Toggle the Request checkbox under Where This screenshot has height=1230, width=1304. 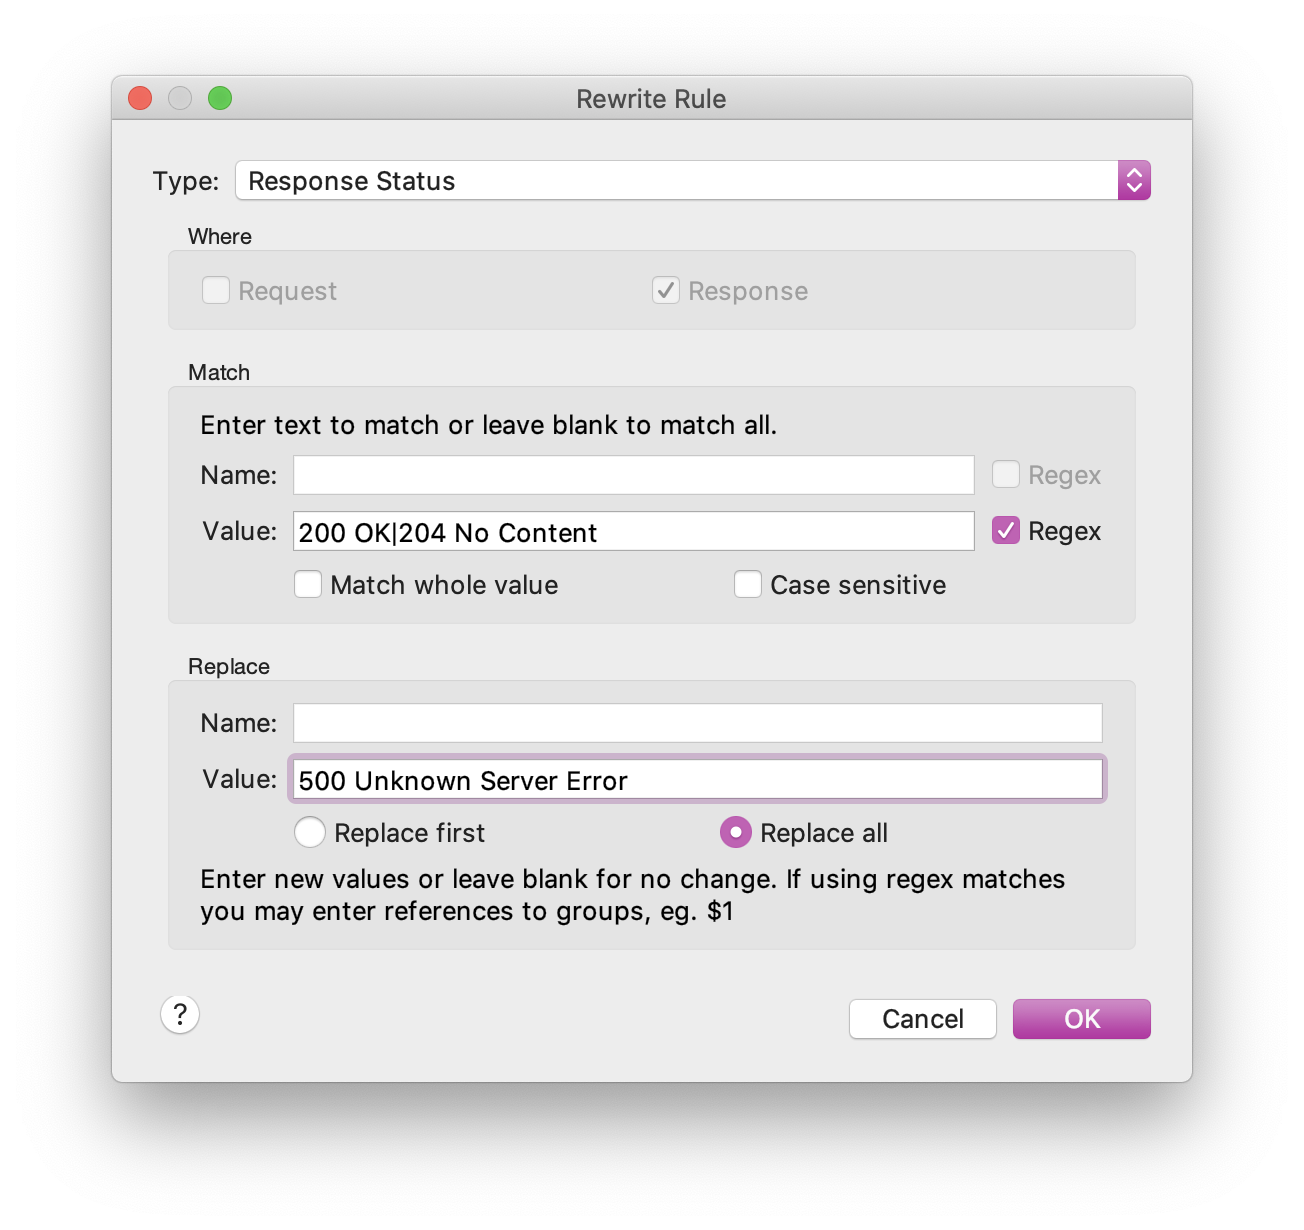(216, 290)
